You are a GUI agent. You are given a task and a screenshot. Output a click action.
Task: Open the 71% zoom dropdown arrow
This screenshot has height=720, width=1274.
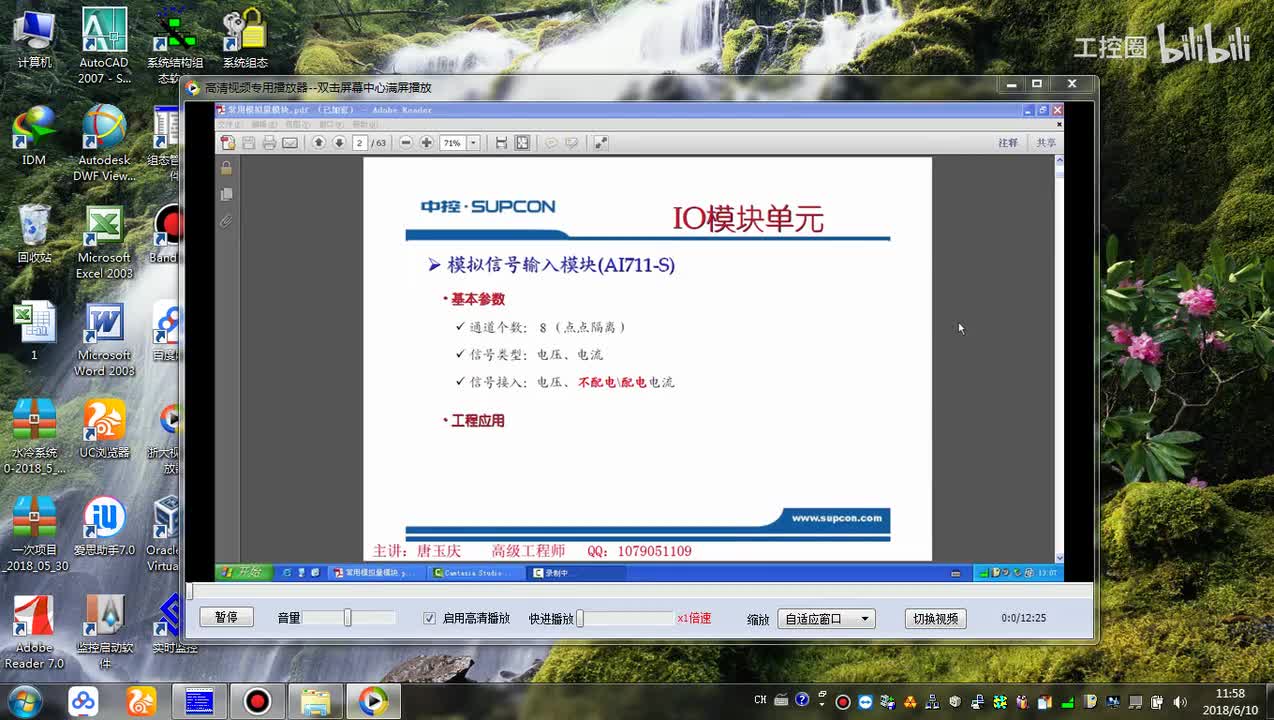coord(474,143)
